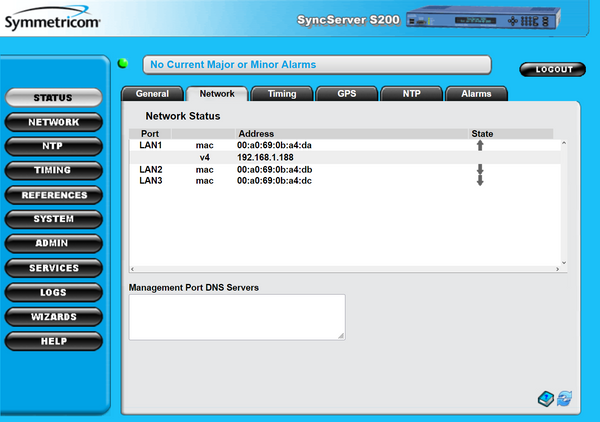
Task: Go to the Alarms tab
Action: click(475, 93)
